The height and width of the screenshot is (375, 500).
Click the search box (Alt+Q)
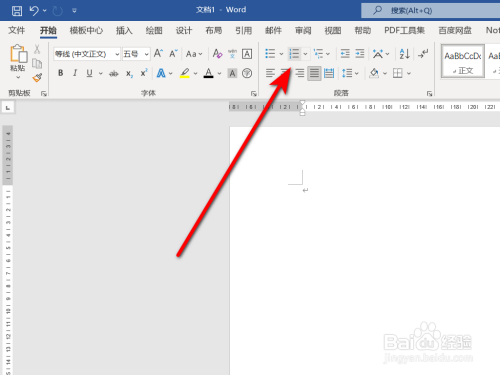[430, 10]
